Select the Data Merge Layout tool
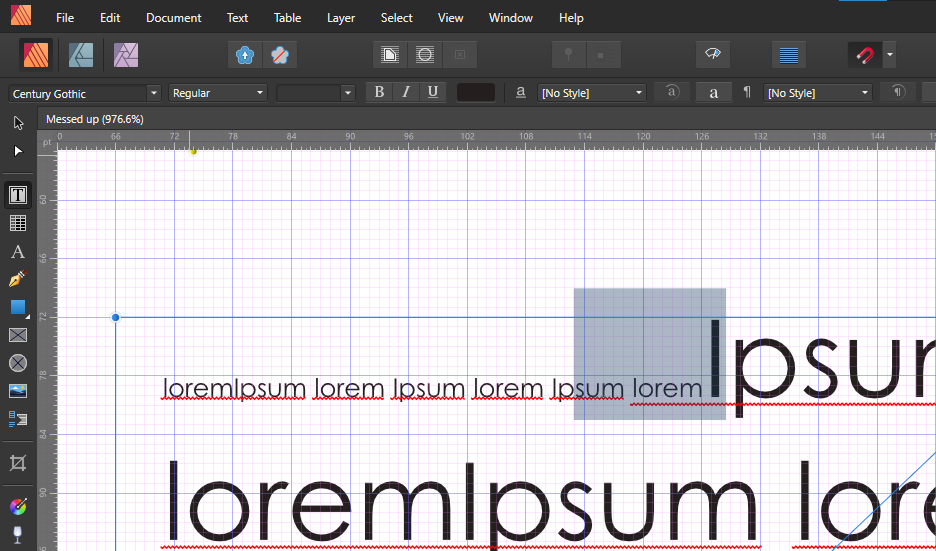 (x=18, y=419)
